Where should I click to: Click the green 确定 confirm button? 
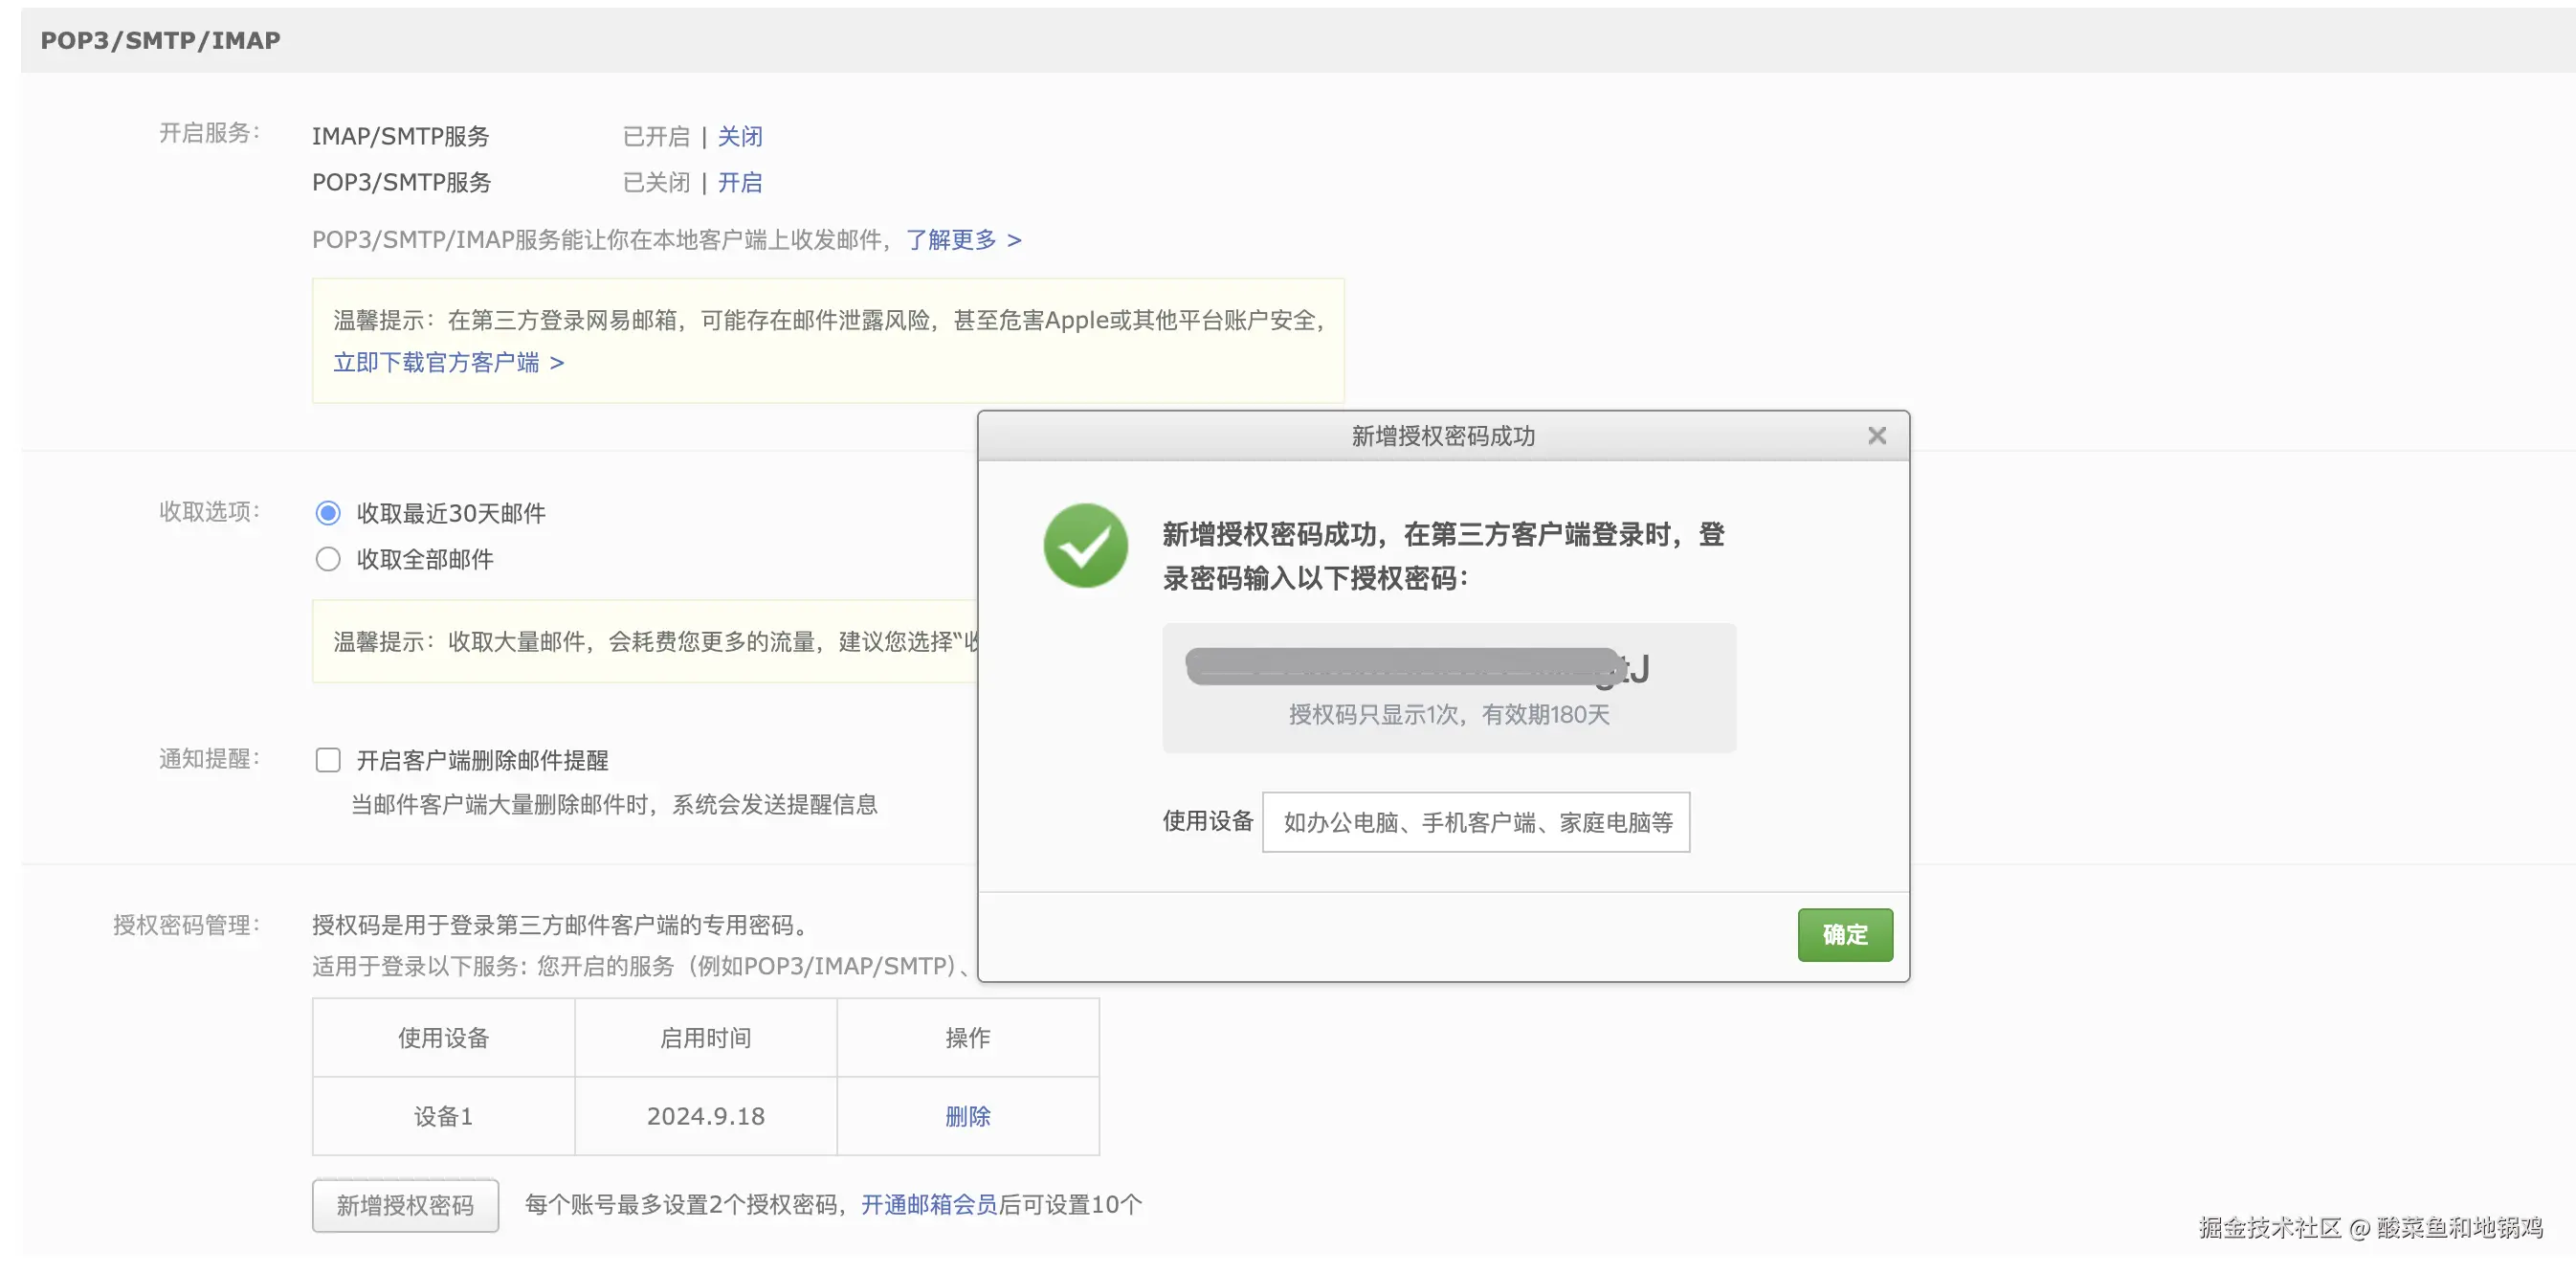tap(1844, 934)
